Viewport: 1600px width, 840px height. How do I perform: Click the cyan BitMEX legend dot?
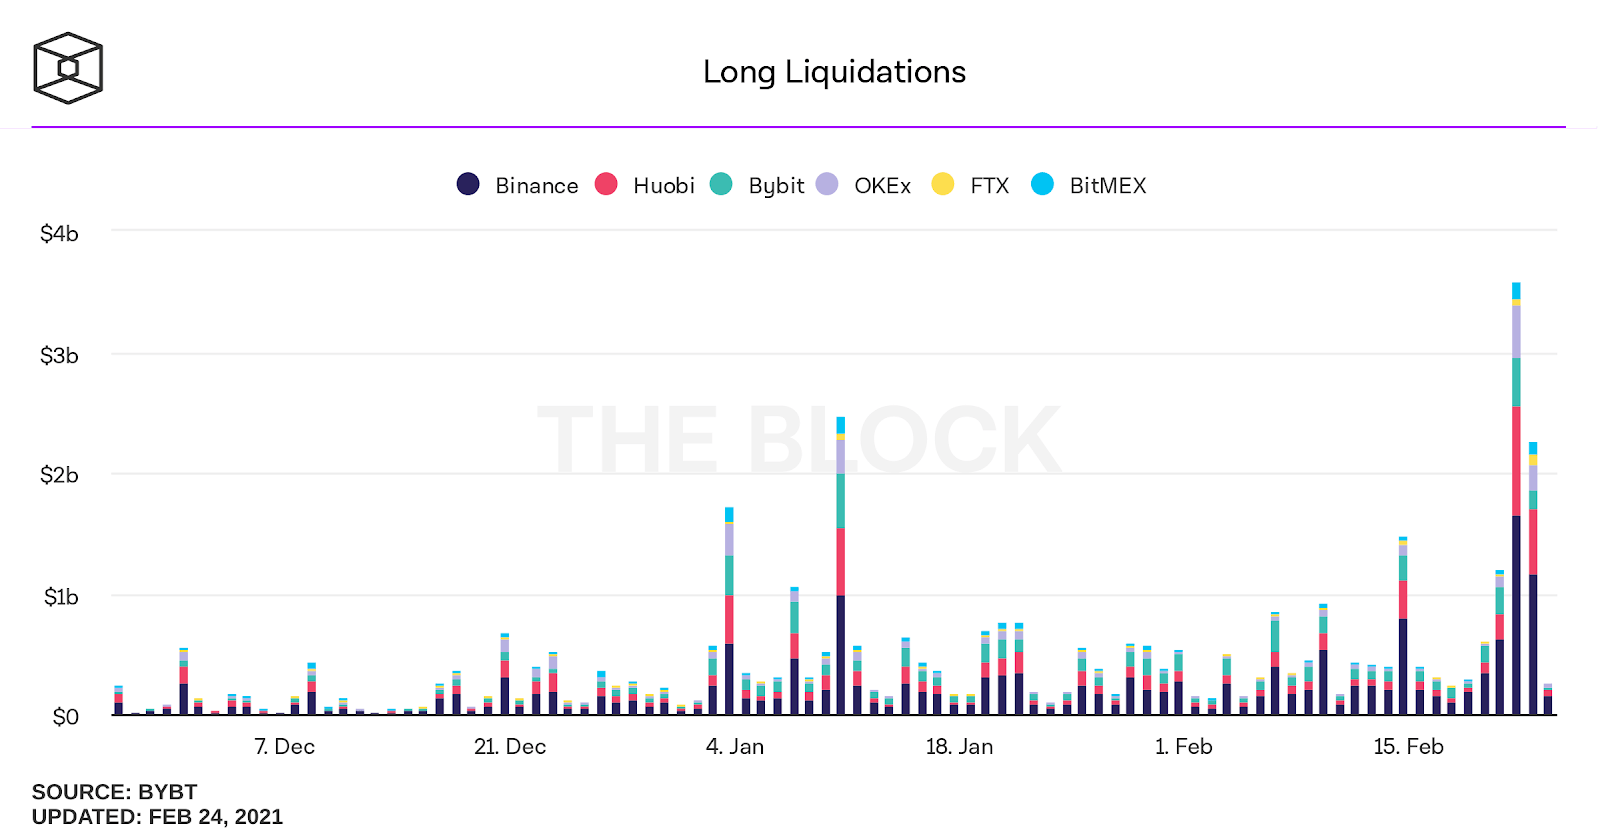(x=1042, y=184)
